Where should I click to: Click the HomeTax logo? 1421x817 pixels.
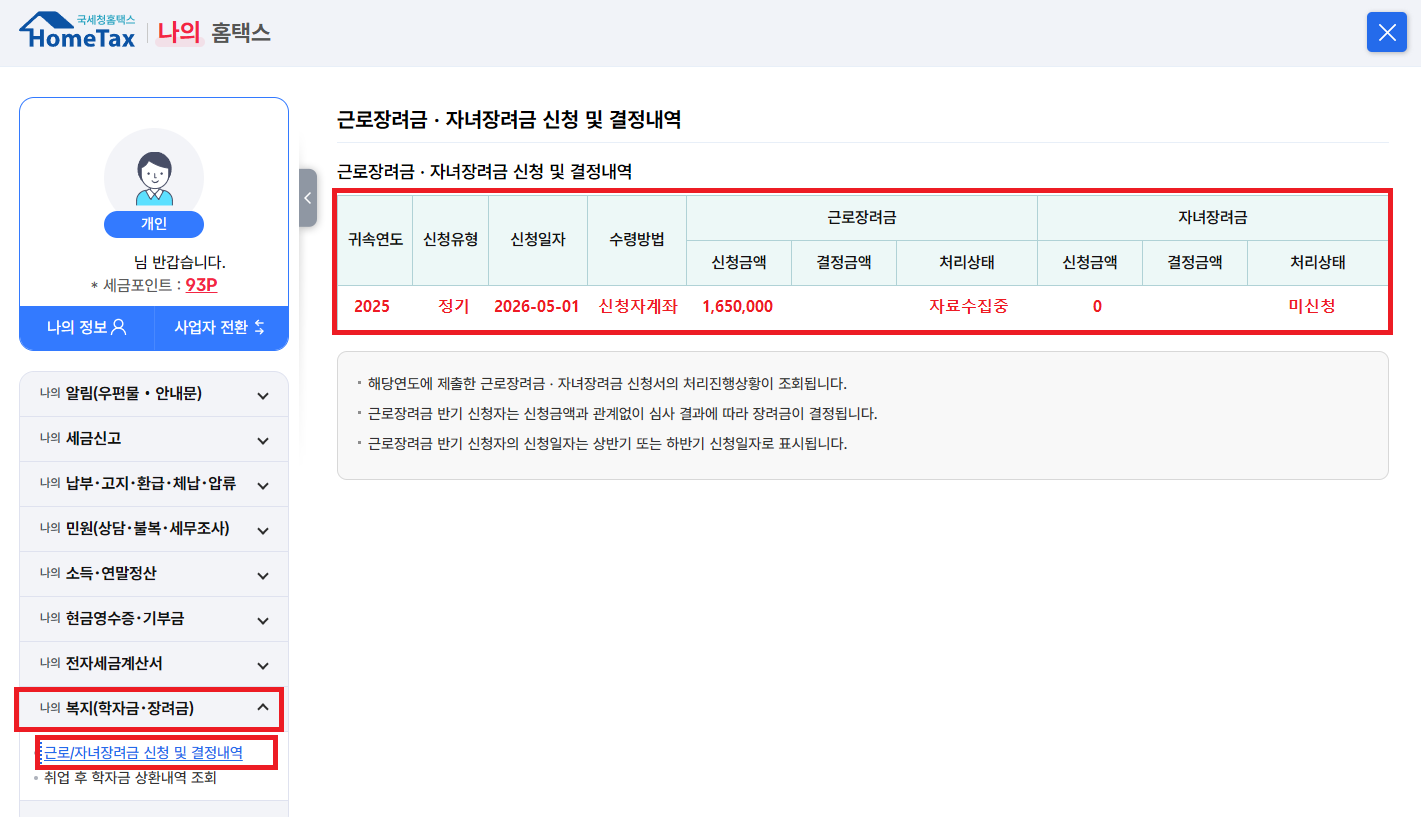[76, 30]
